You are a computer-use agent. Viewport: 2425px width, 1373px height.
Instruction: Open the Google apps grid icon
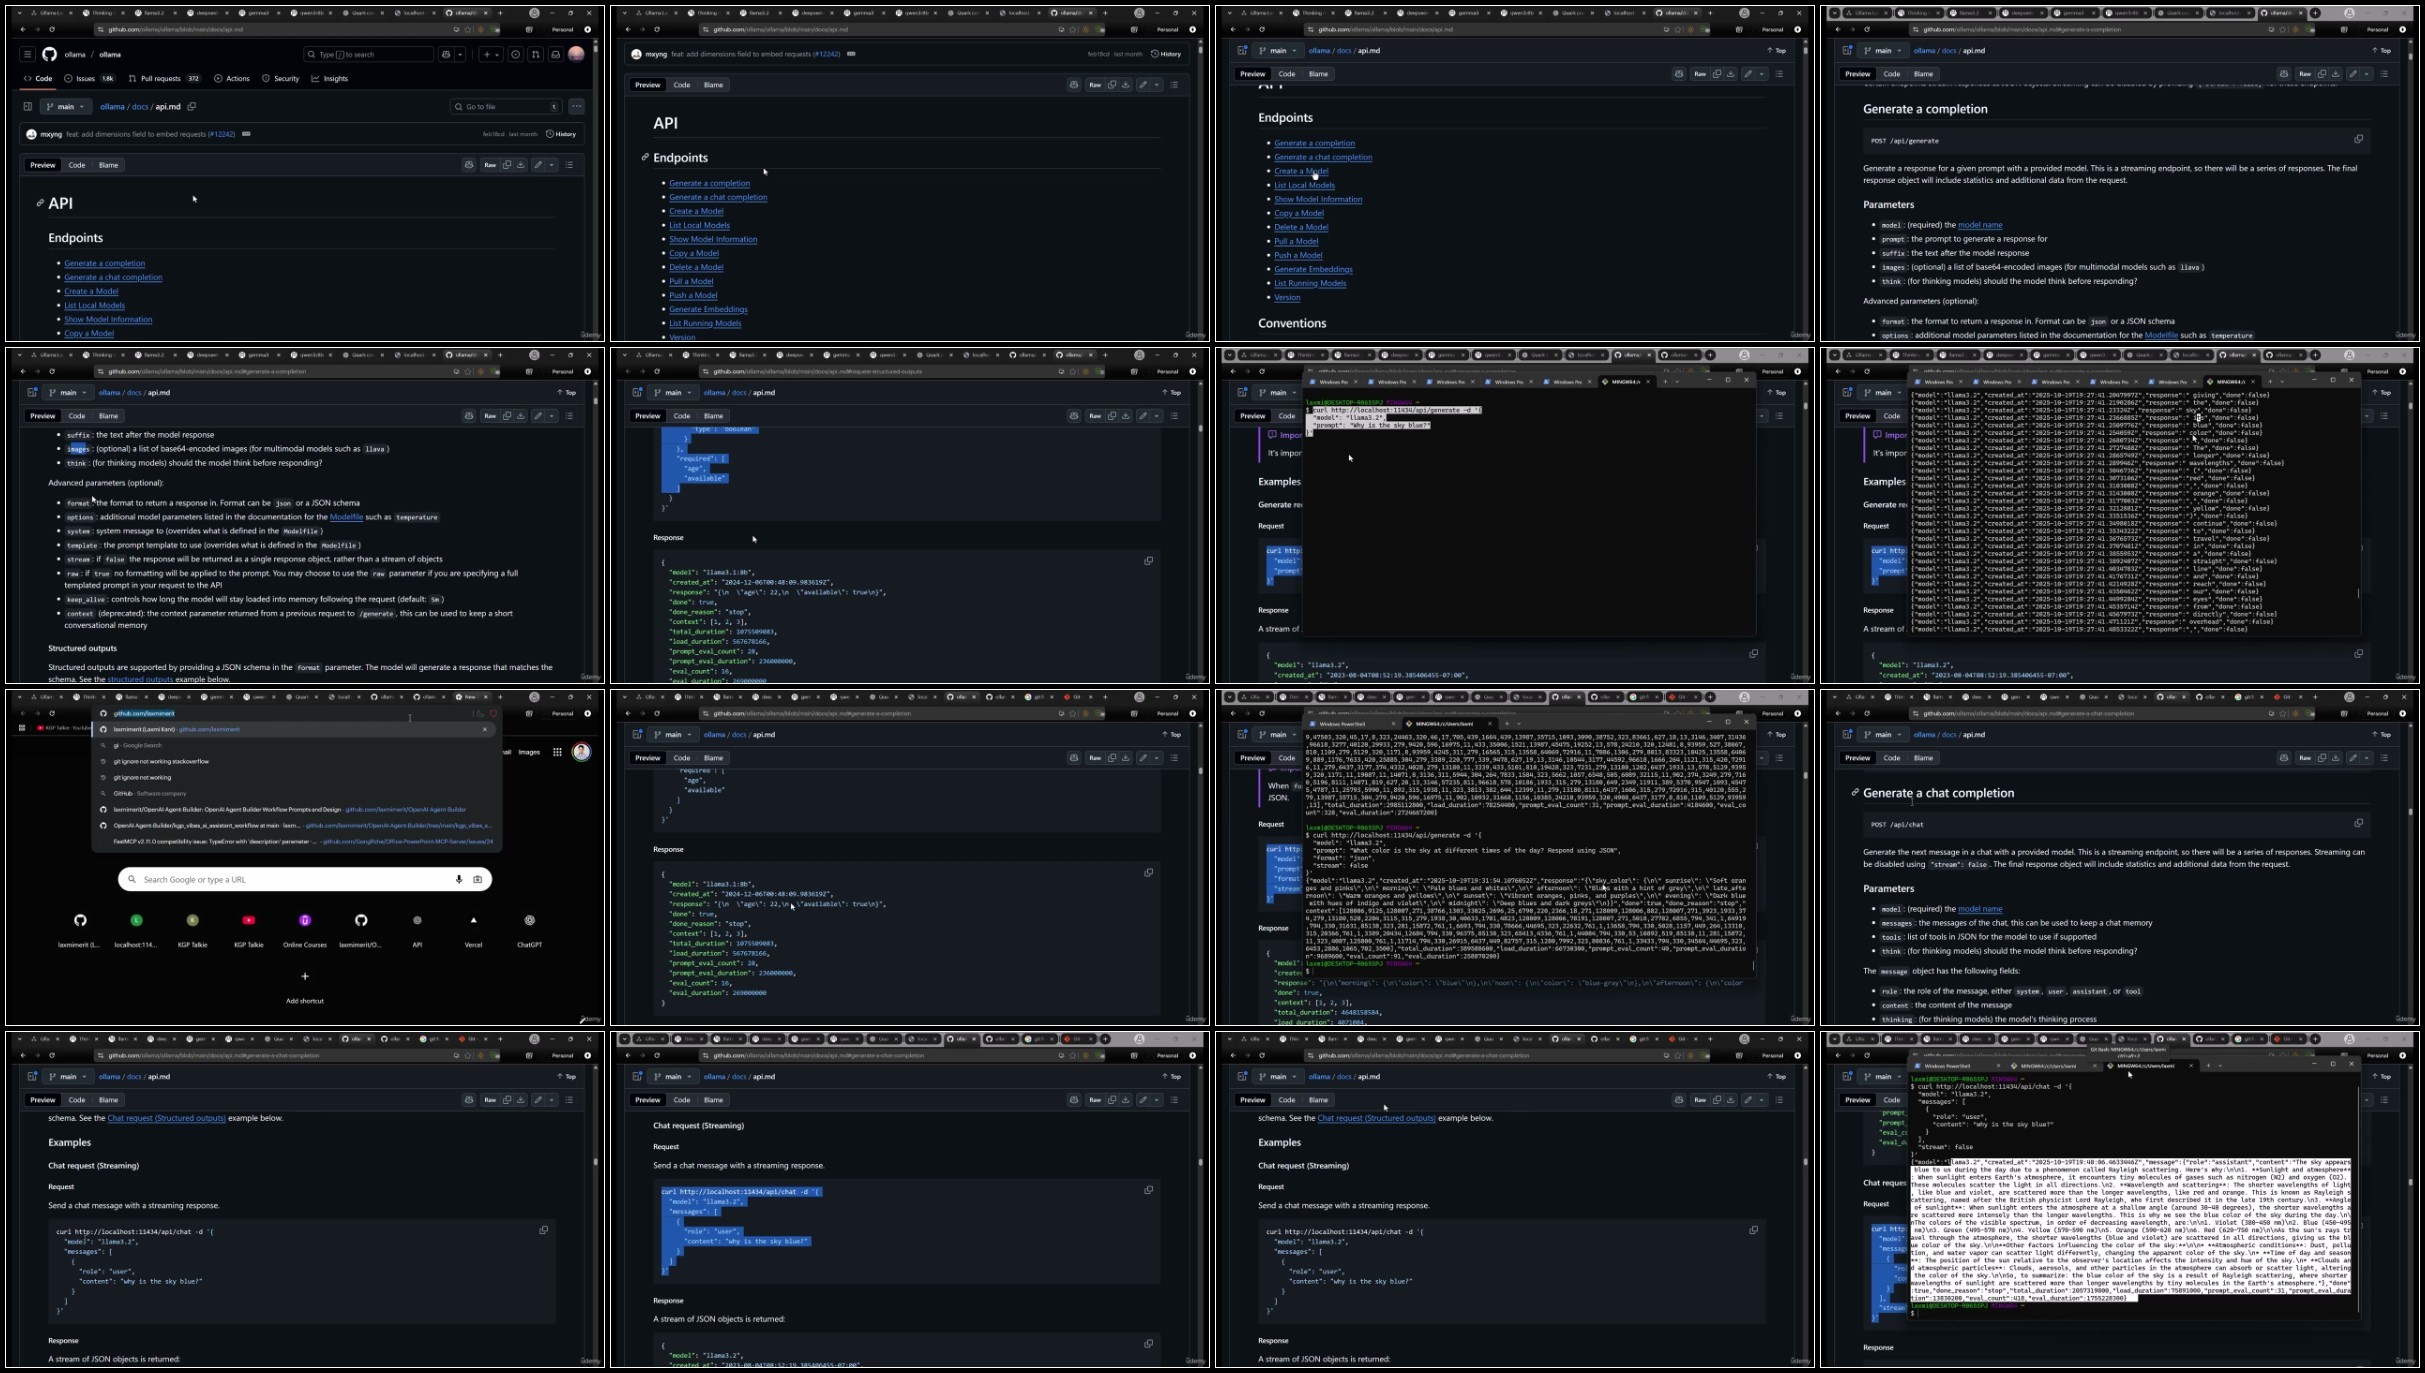click(x=557, y=752)
